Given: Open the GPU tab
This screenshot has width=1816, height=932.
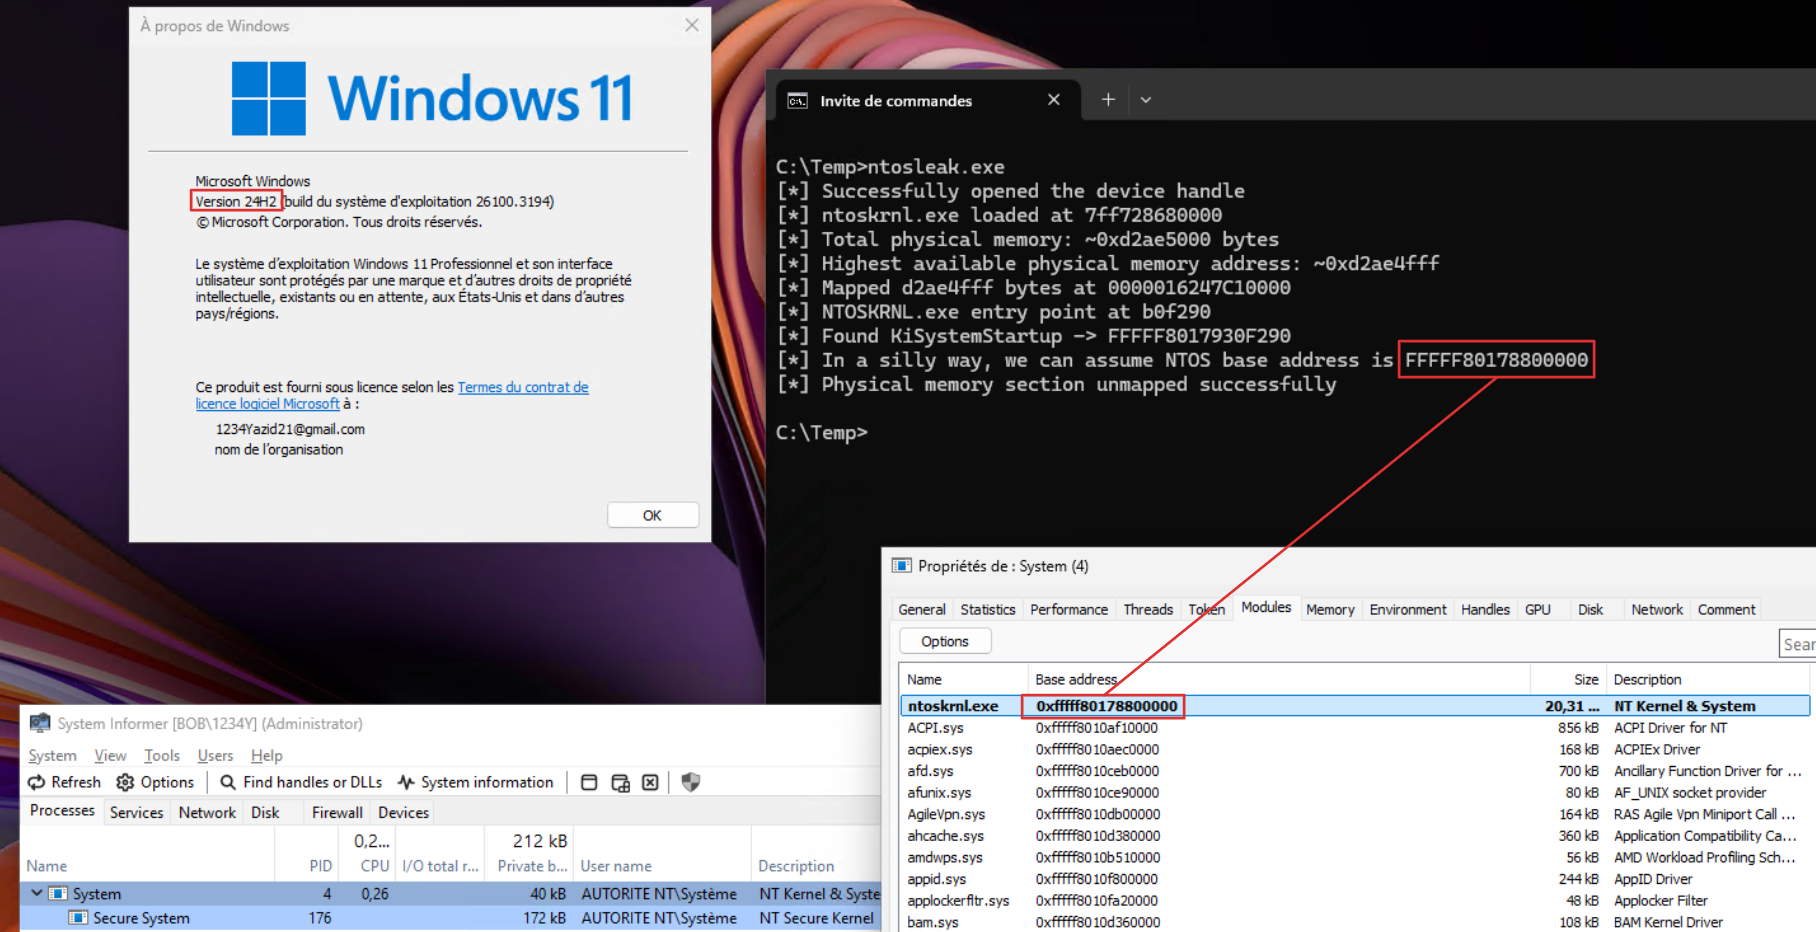Looking at the screenshot, I should [1537, 609].
